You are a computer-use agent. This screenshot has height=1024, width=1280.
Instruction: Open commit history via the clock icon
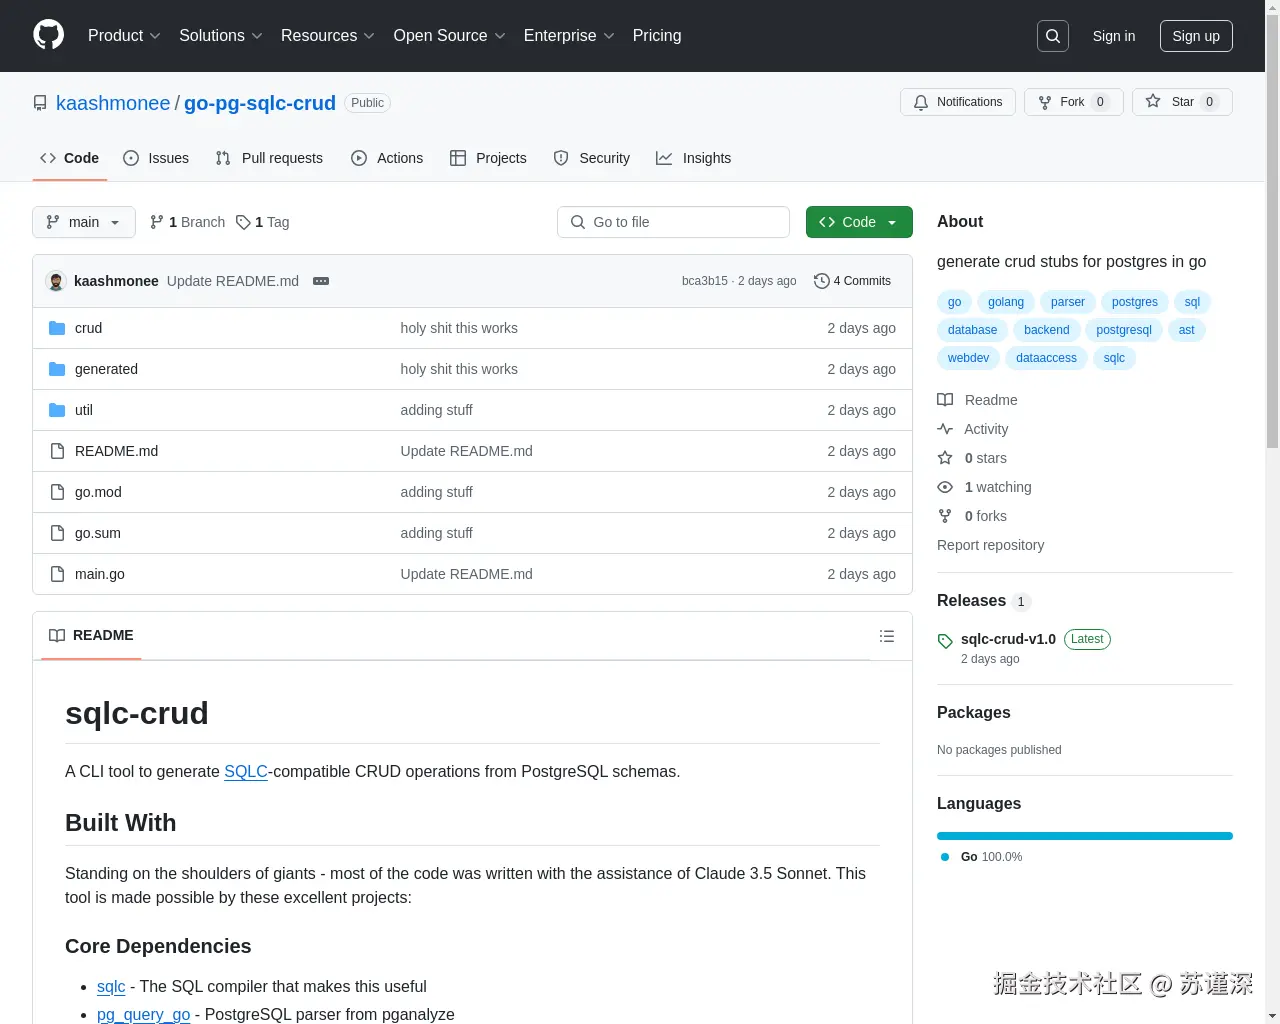coord(821,281)
